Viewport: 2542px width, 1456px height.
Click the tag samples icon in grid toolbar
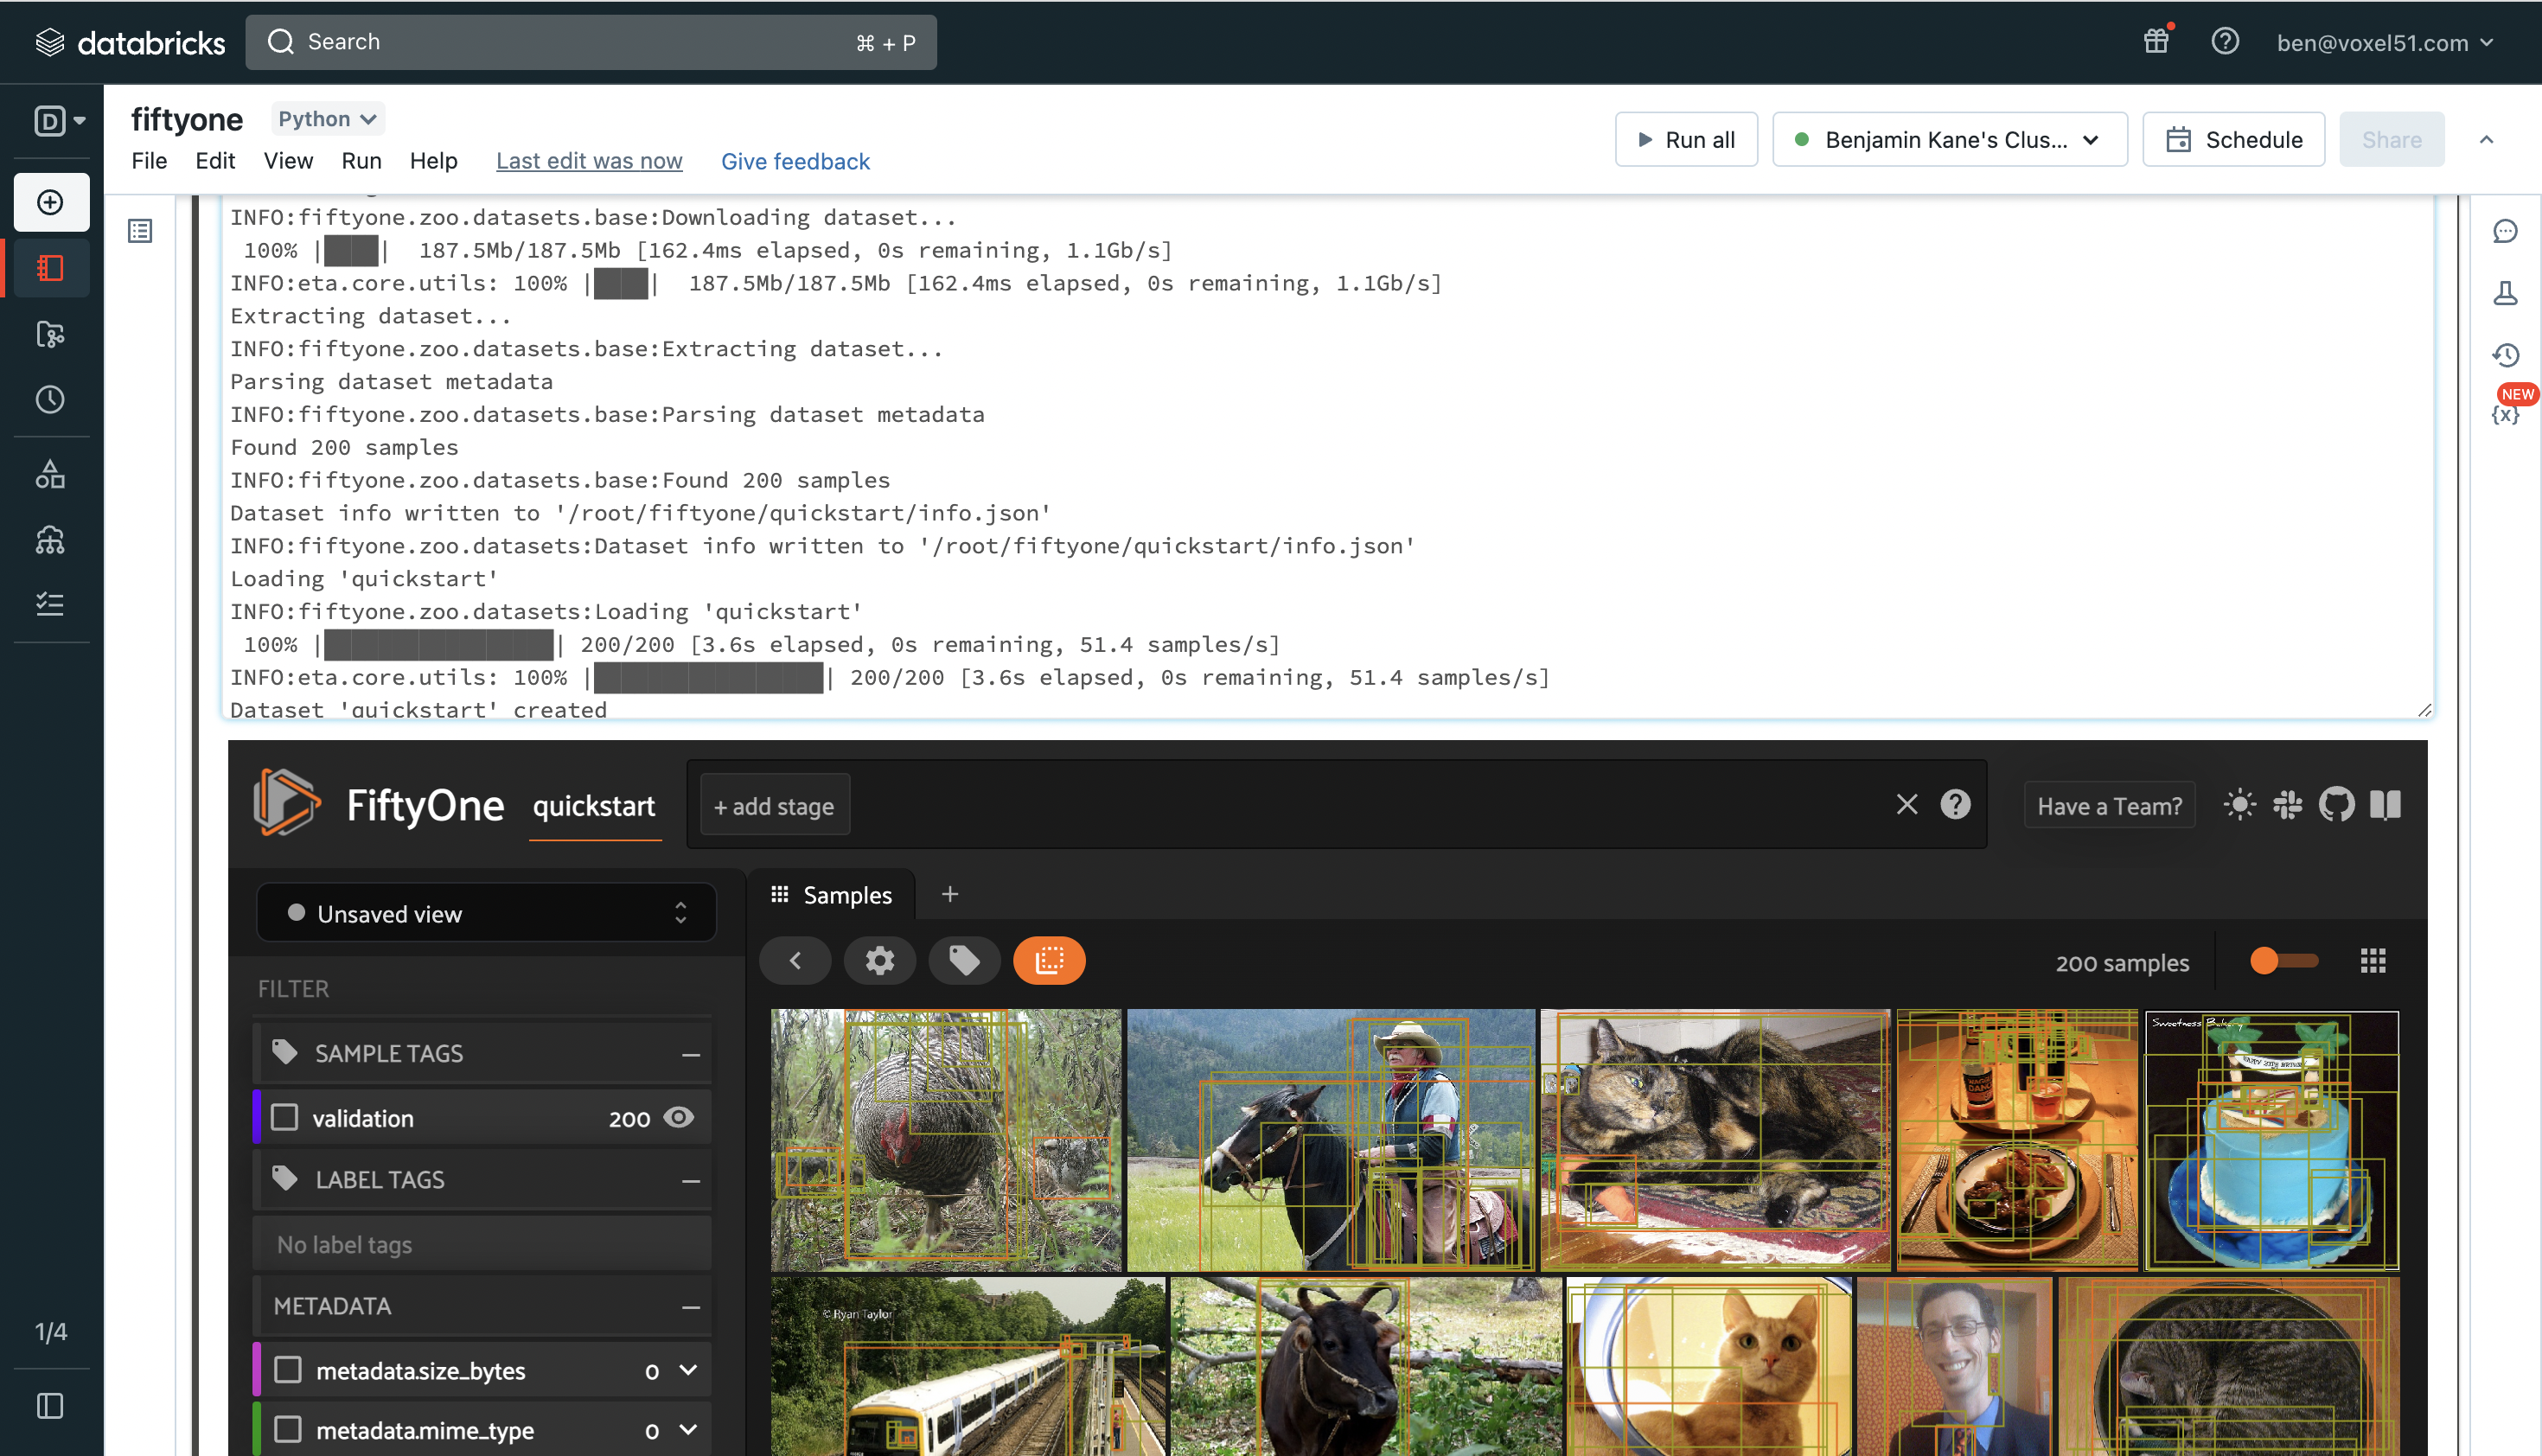click(964, 961)
